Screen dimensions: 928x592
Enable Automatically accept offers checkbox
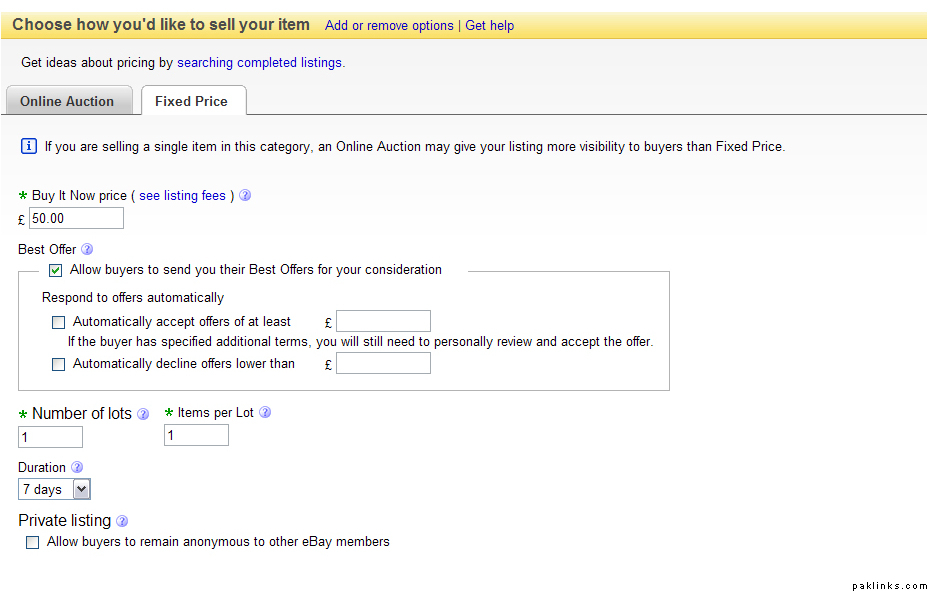pyautogui.click(x=59, y=322)
